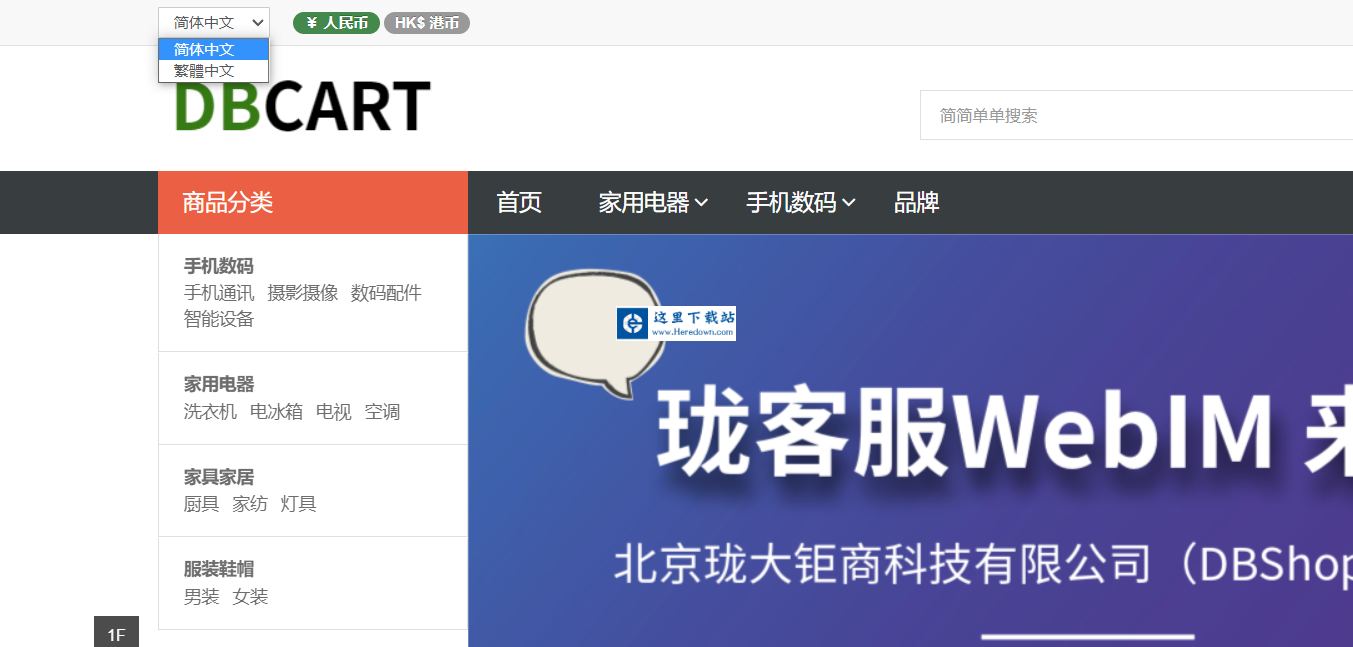The height and width of the screenshot is (647, 1353).
Task: Open 家用电器 navigation menu item
Action: 644,202
